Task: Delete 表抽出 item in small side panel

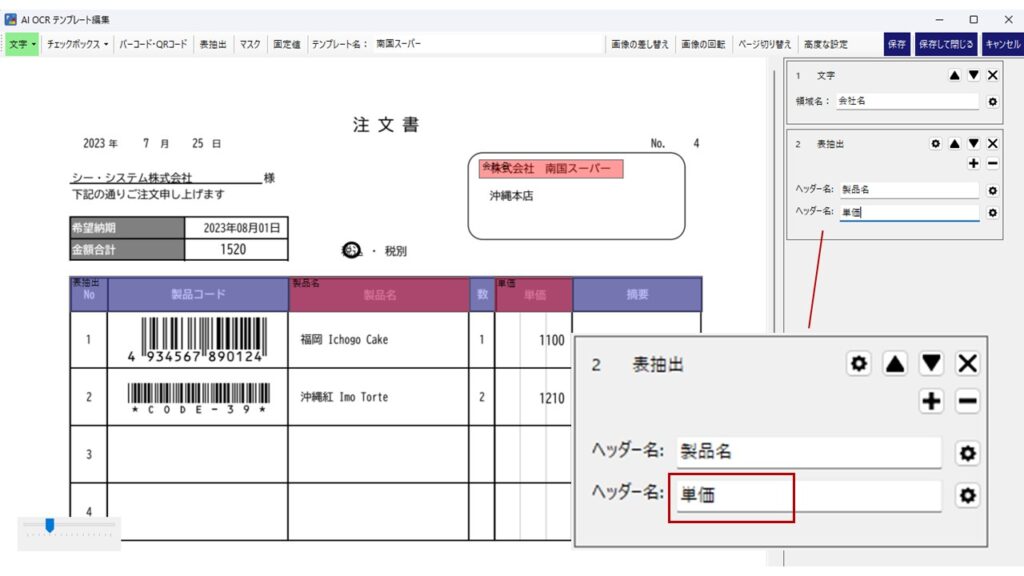Action: coord(993,144)
